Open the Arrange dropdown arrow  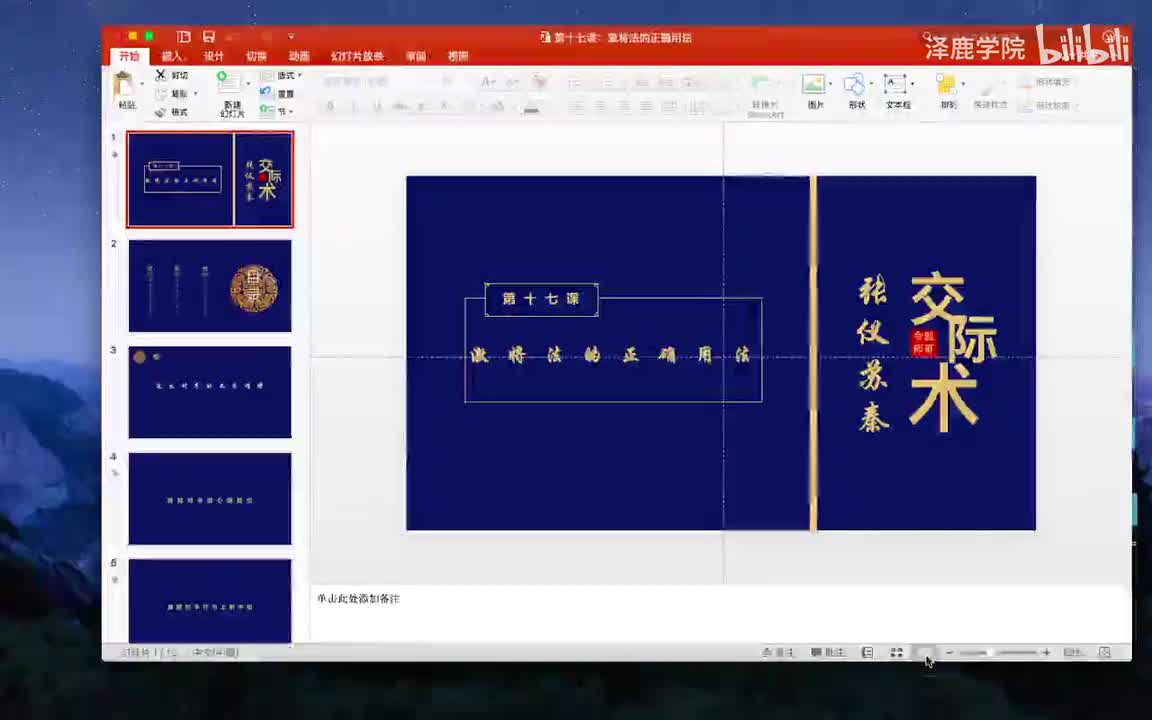963,84
